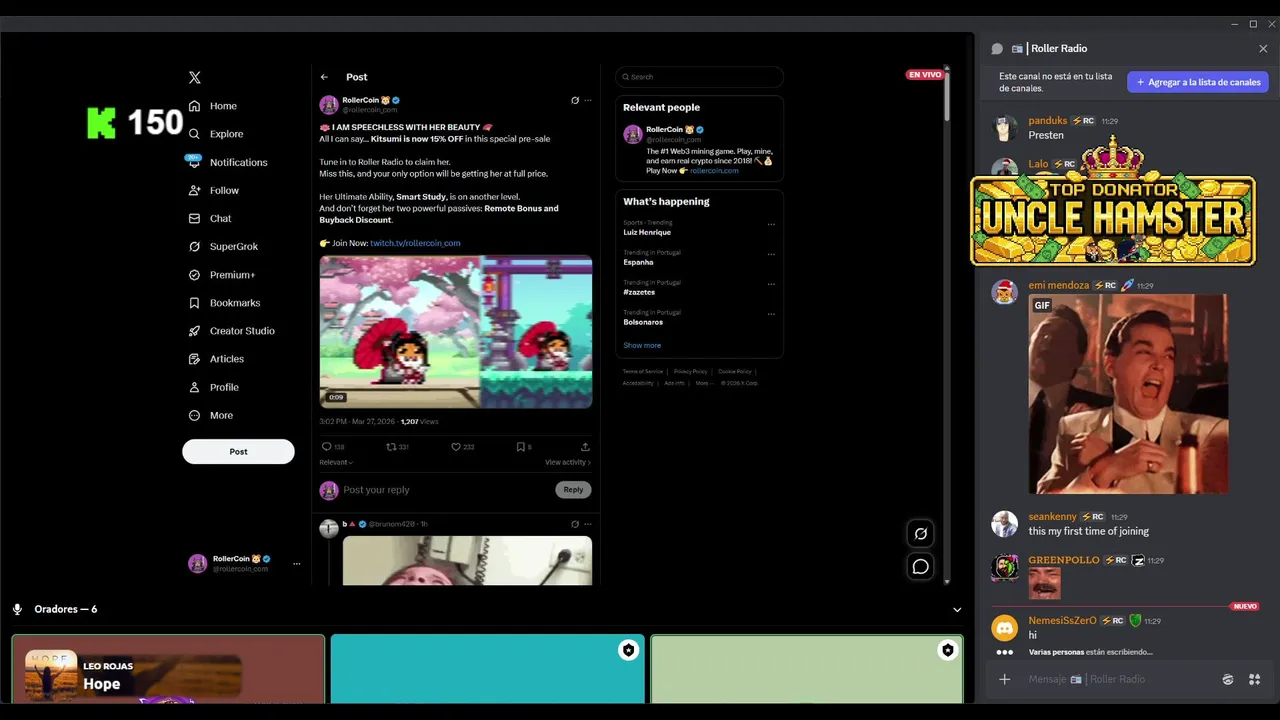1280x720 pixels.
Task: Open the emoji picker in chat
Action: coord(1228,680)
